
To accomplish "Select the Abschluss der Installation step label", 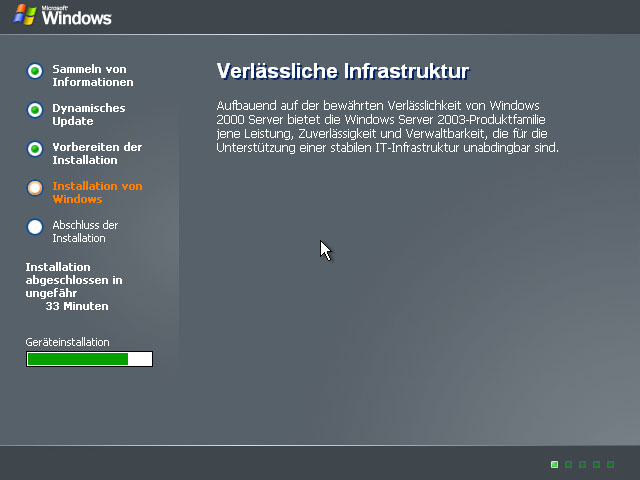I will click(85, 232).
